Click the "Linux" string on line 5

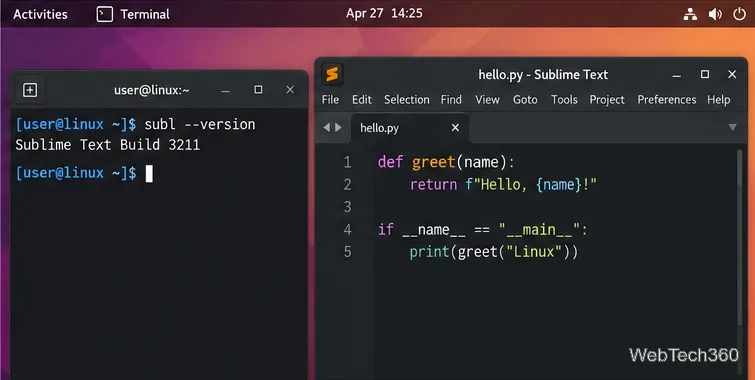point(534,251)
